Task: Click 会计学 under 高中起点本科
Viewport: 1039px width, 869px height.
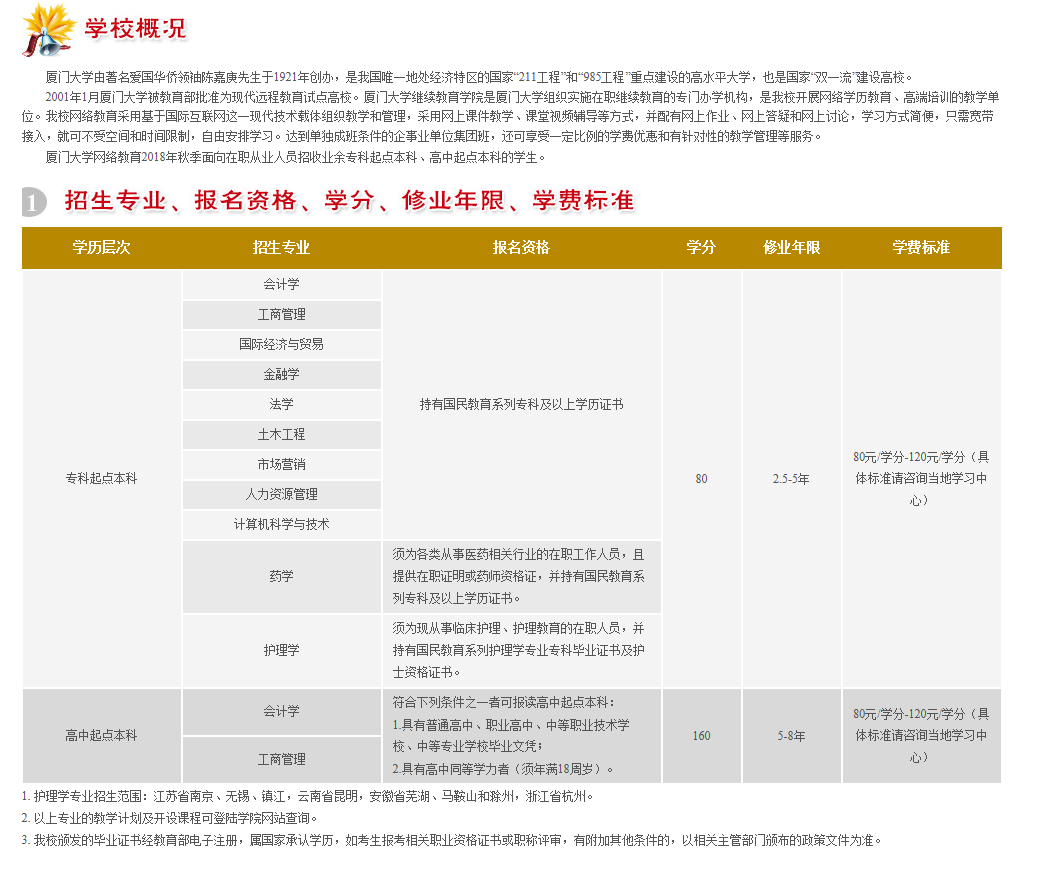Action: (282, 711)
